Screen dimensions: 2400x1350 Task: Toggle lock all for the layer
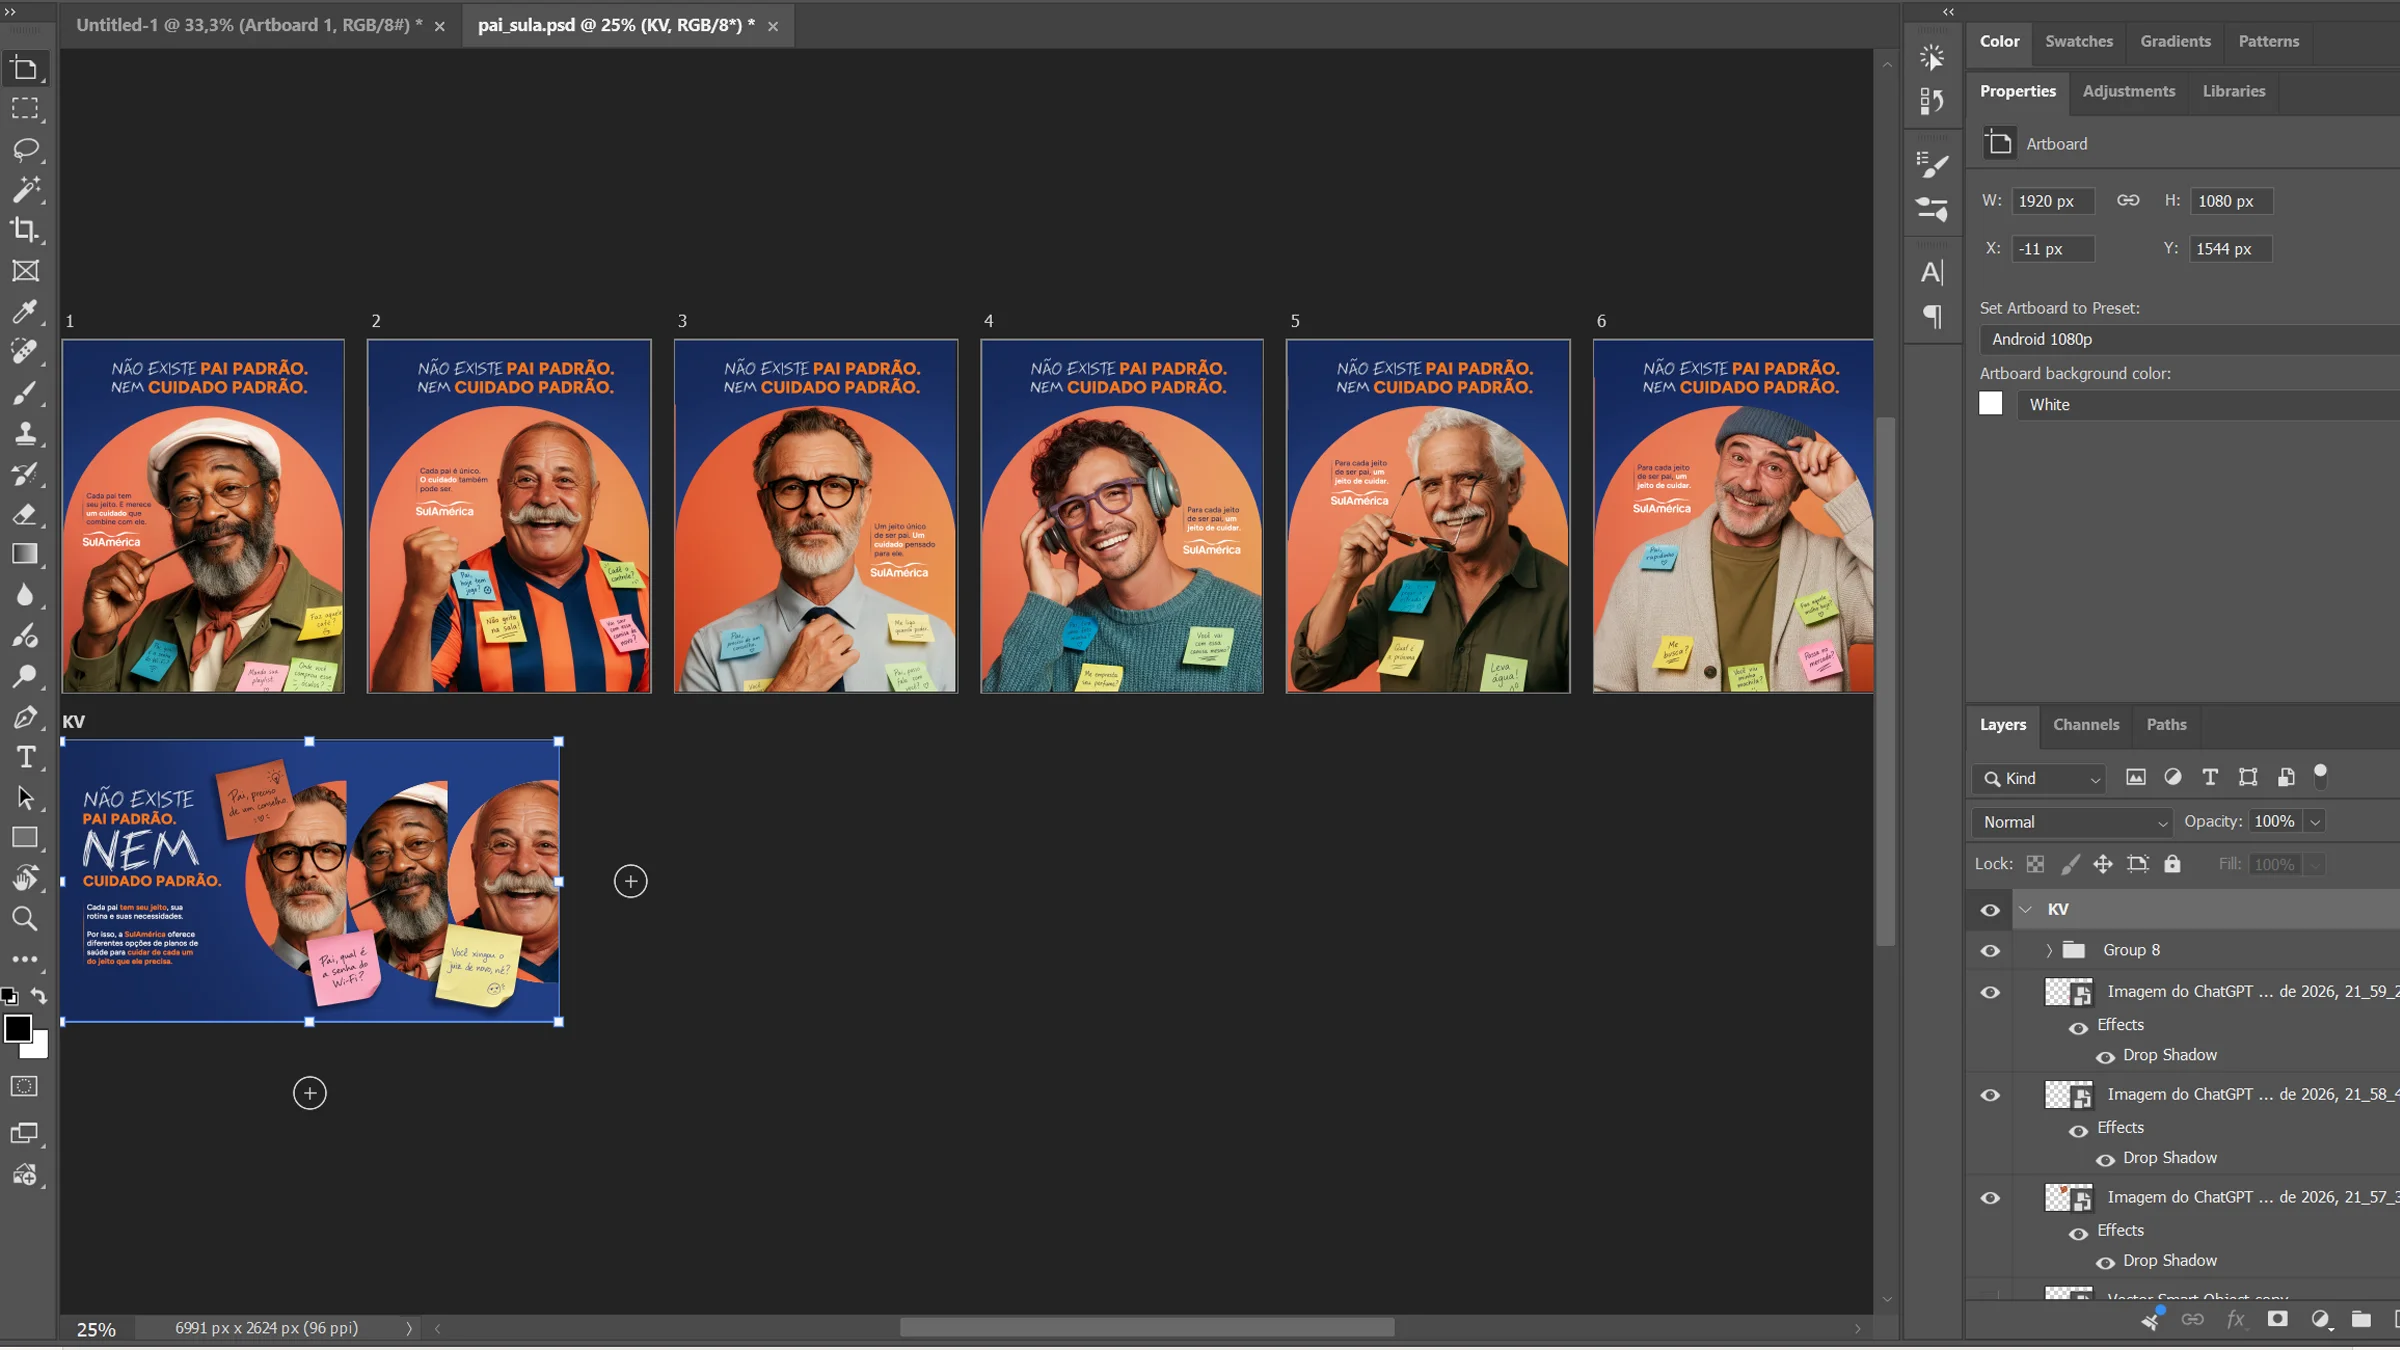click(2172, 864)
